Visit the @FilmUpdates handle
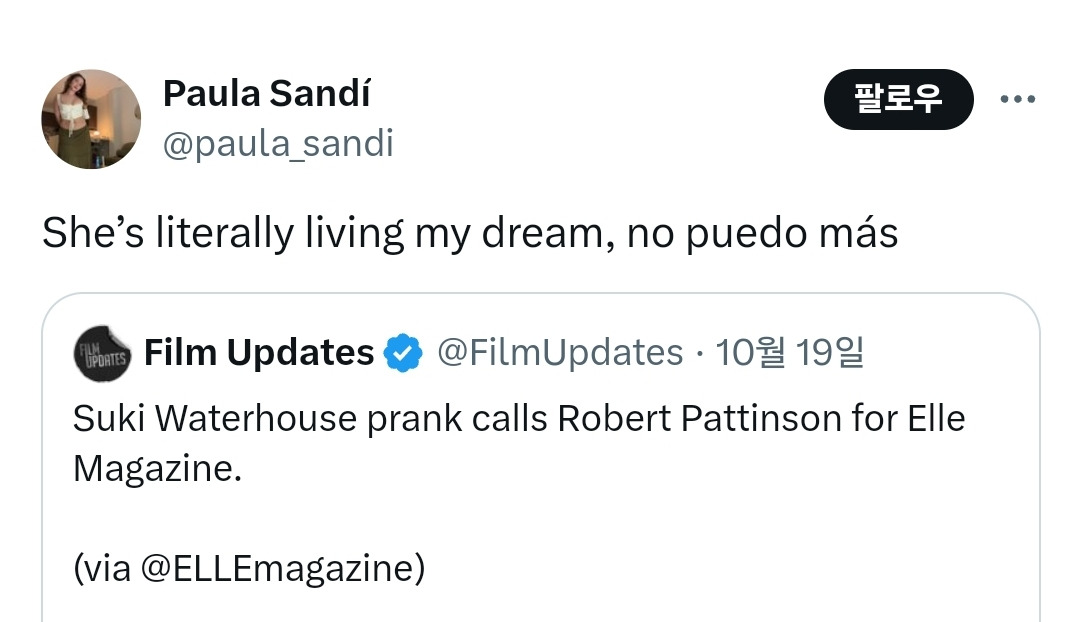Viewport: 1080px width, 622px height. [x=560, y=353]
